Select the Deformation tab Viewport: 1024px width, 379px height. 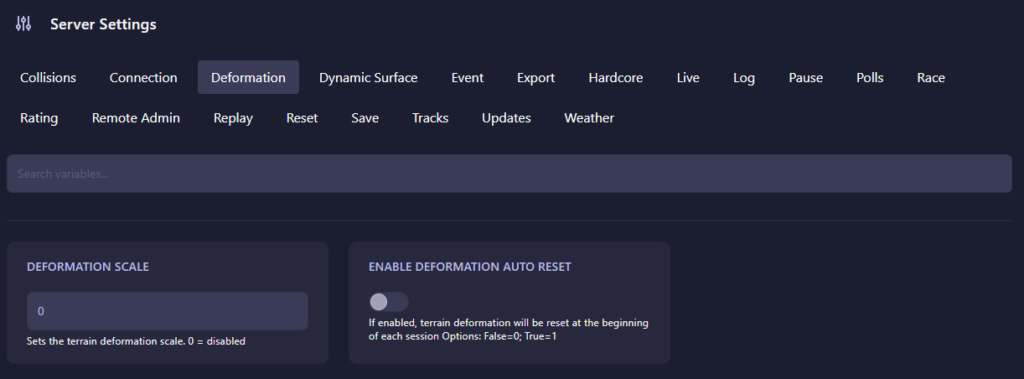pos(248,78)
